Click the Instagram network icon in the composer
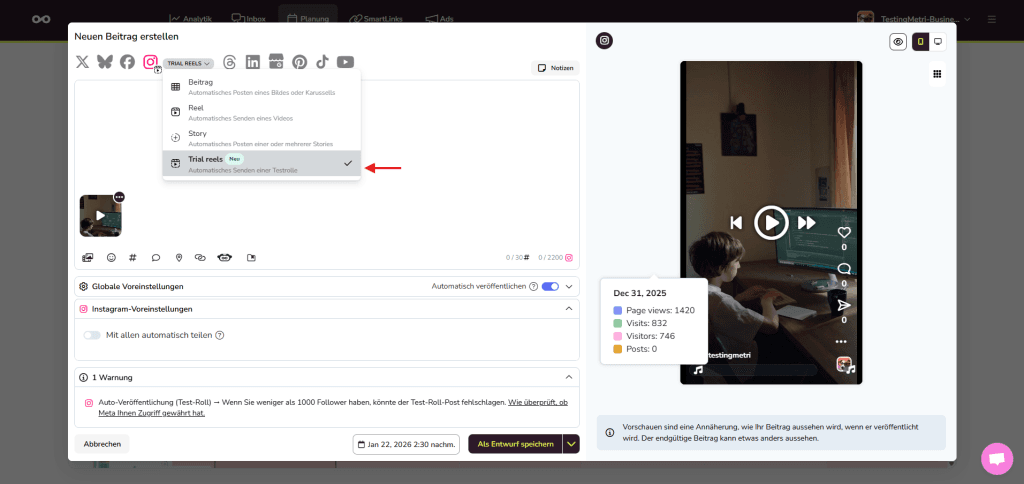This screenshot has height=484, width=1024. coord(151,62)
